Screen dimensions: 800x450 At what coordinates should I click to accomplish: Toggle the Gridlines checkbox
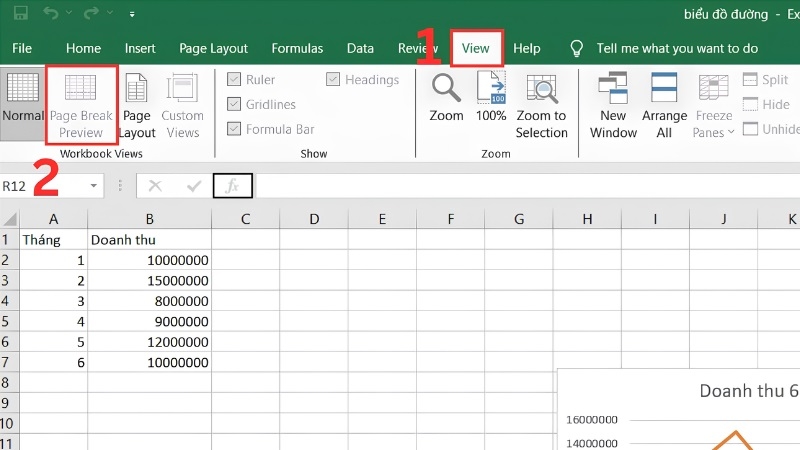click(x=234, y=104)
